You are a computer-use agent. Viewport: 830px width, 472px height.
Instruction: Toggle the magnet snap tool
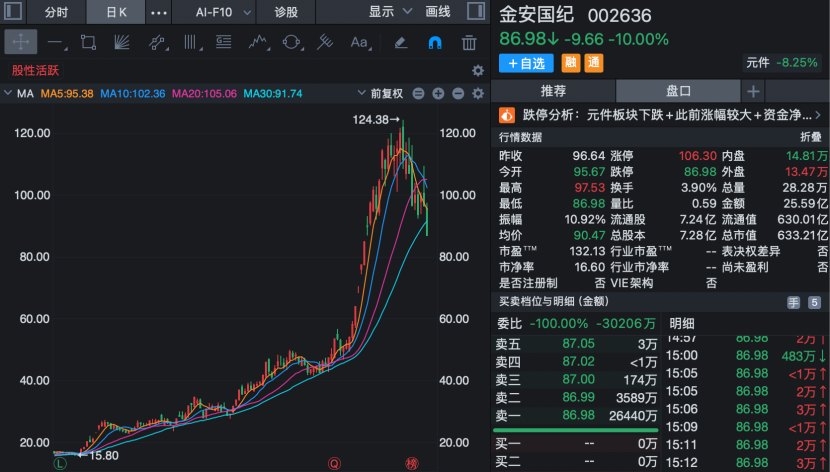pos(435,42)
